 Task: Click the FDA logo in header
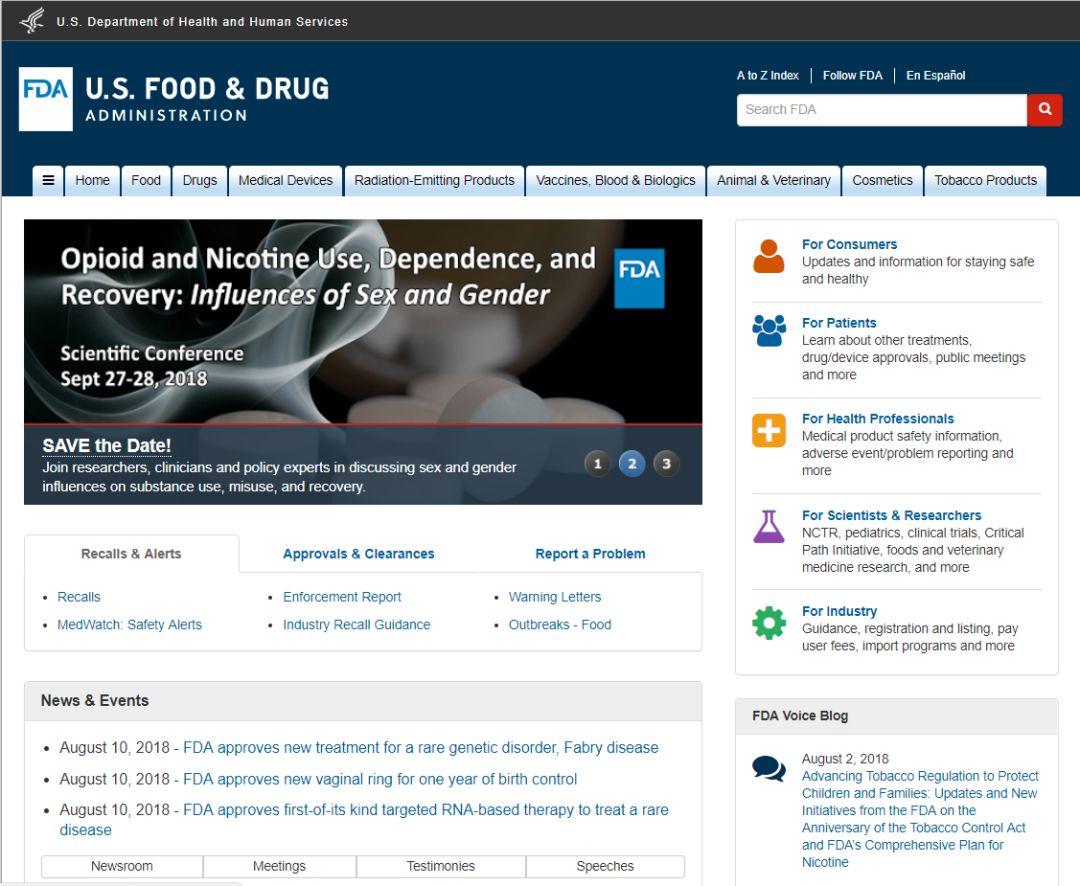46,99
